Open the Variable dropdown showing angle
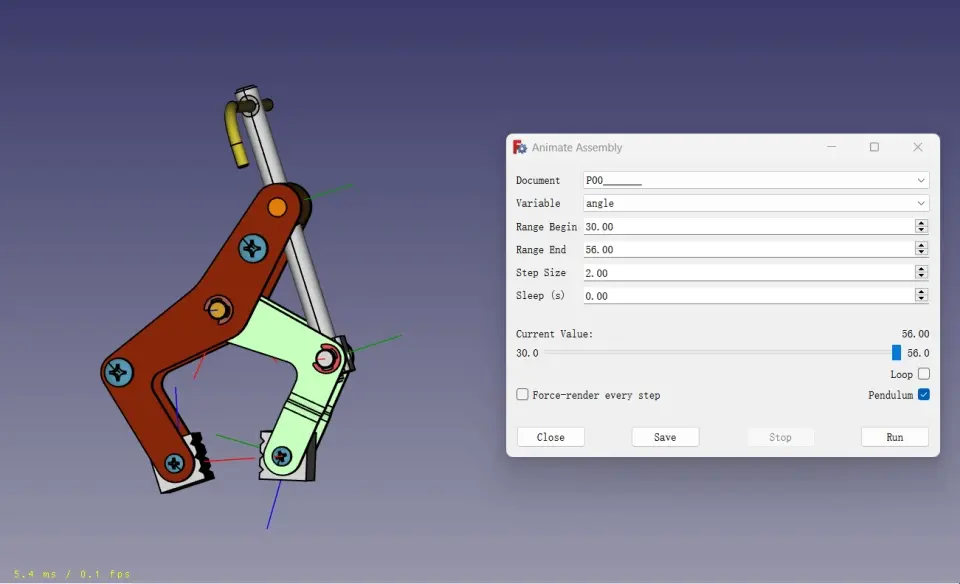 (756, 203)
